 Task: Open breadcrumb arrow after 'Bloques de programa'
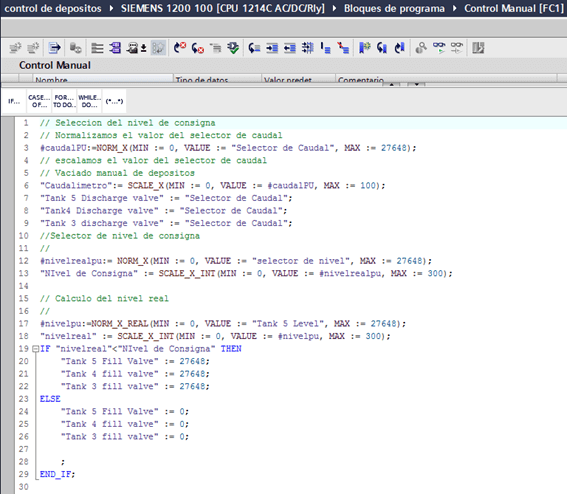(x=455, y=8)
